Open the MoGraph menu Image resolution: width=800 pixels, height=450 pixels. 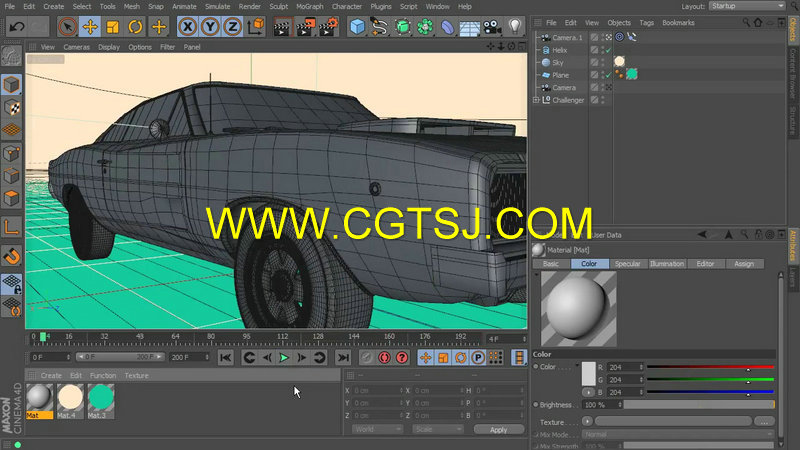pyautogui.click(x=310, y=7)
